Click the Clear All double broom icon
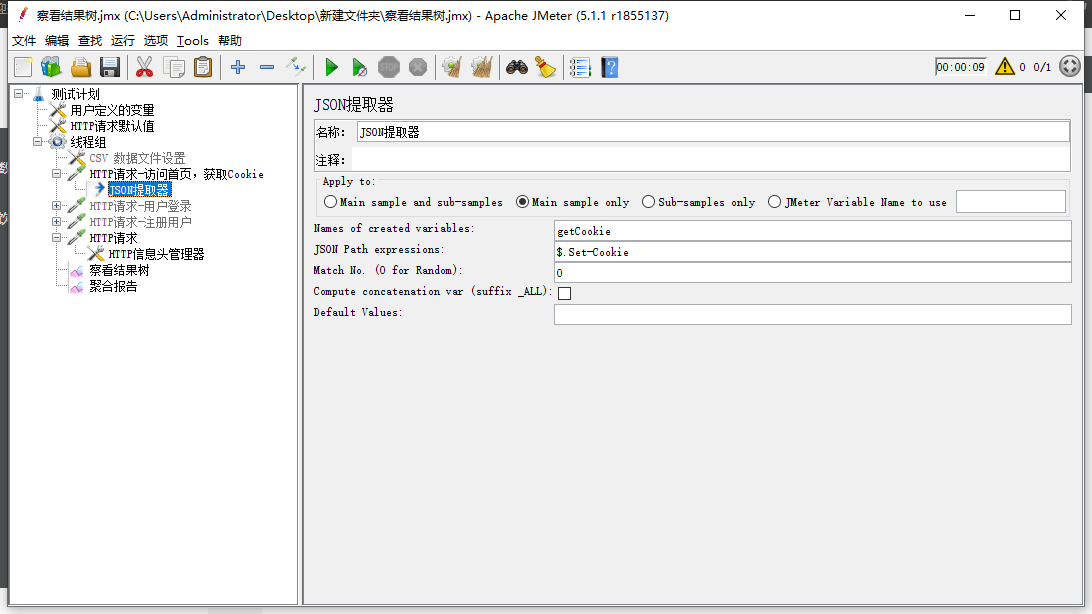Viewport: 1092px width, 614px height. [481, 68]
